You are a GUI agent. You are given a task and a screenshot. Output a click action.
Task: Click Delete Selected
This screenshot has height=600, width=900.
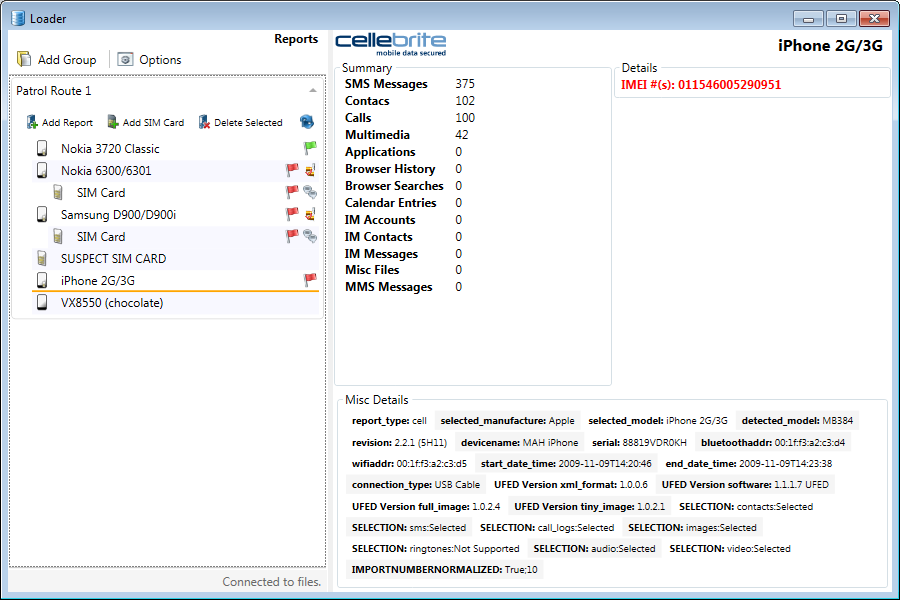[x=240, y=122]
